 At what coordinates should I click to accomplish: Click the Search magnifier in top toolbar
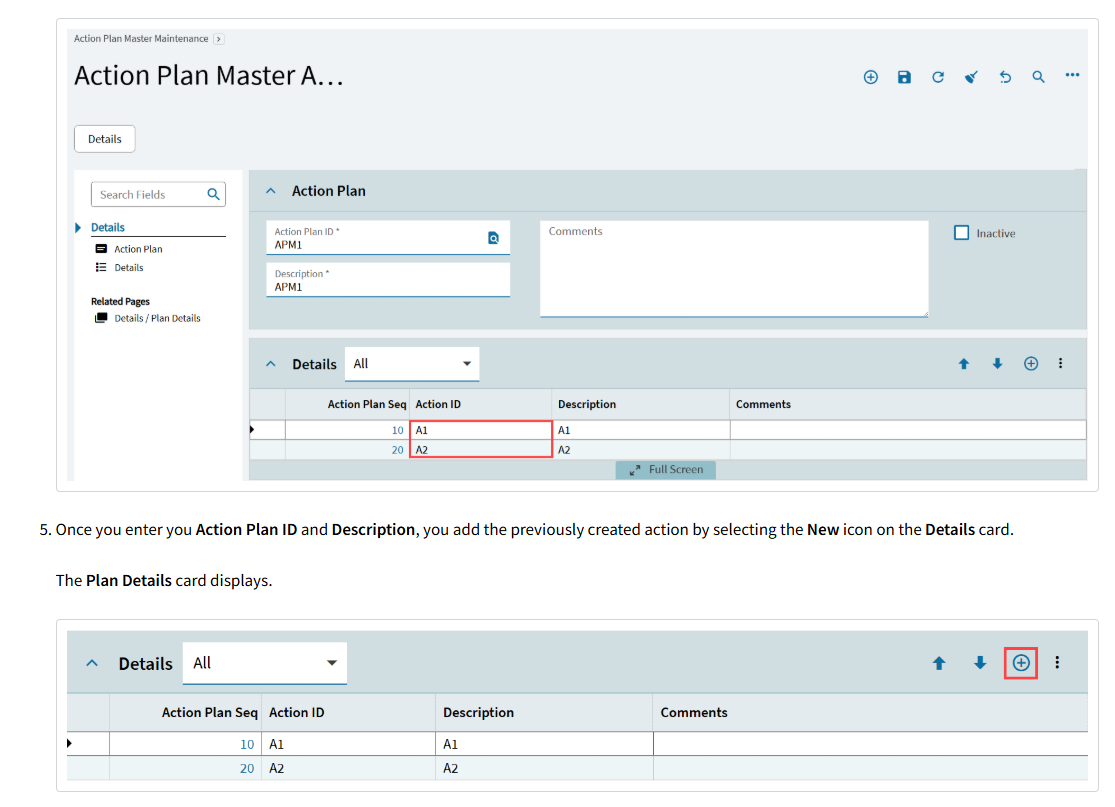click(1038, 77)
